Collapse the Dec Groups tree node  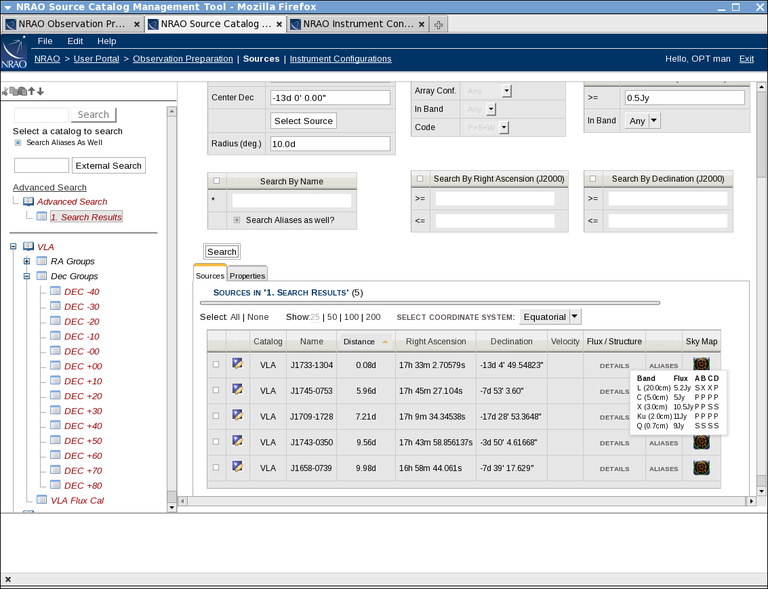27,276
